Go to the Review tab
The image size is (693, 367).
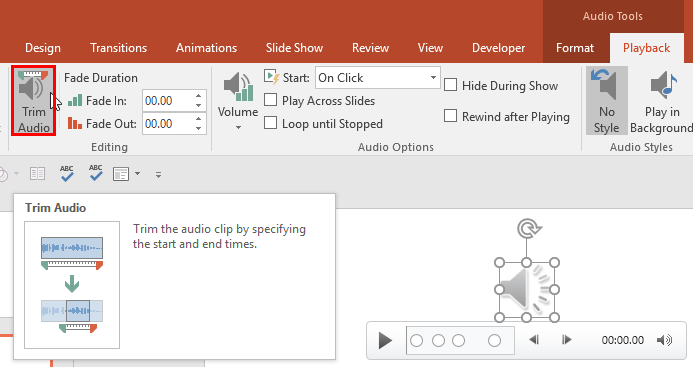[370, 48]
